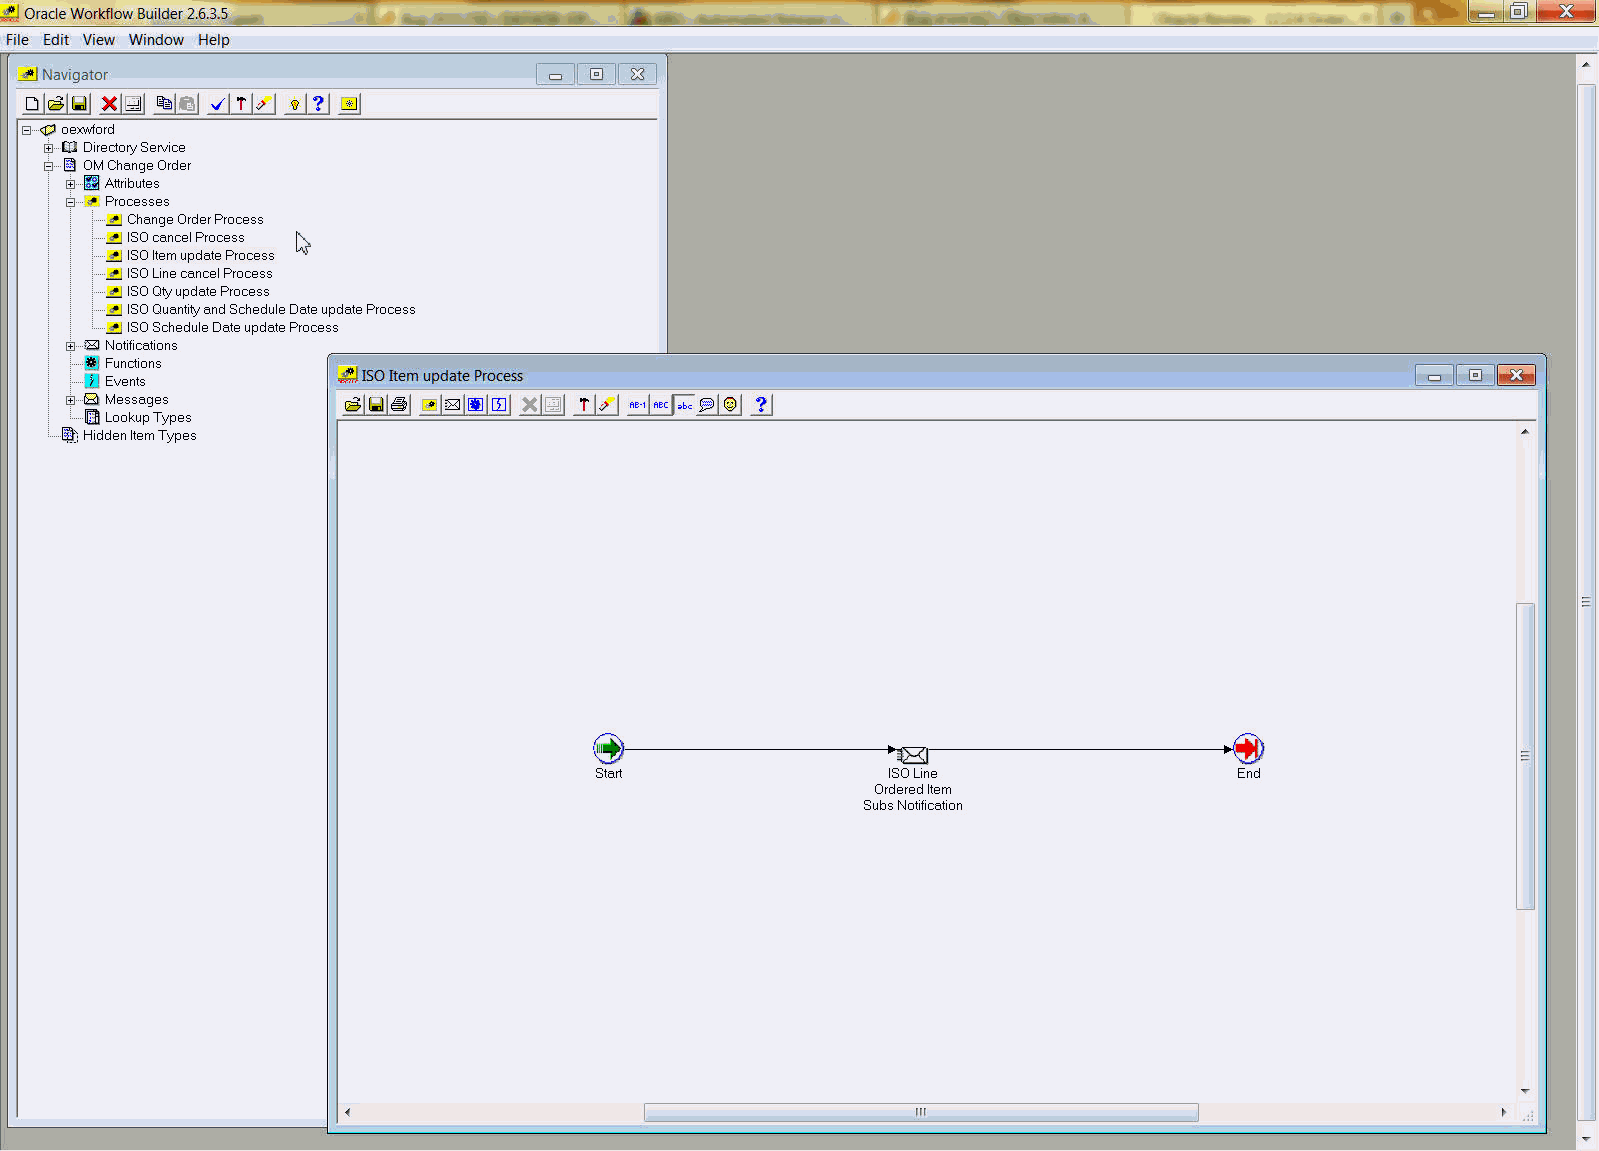
Task: Click the flashlight Find icon in process window
Action: point(607,405)
